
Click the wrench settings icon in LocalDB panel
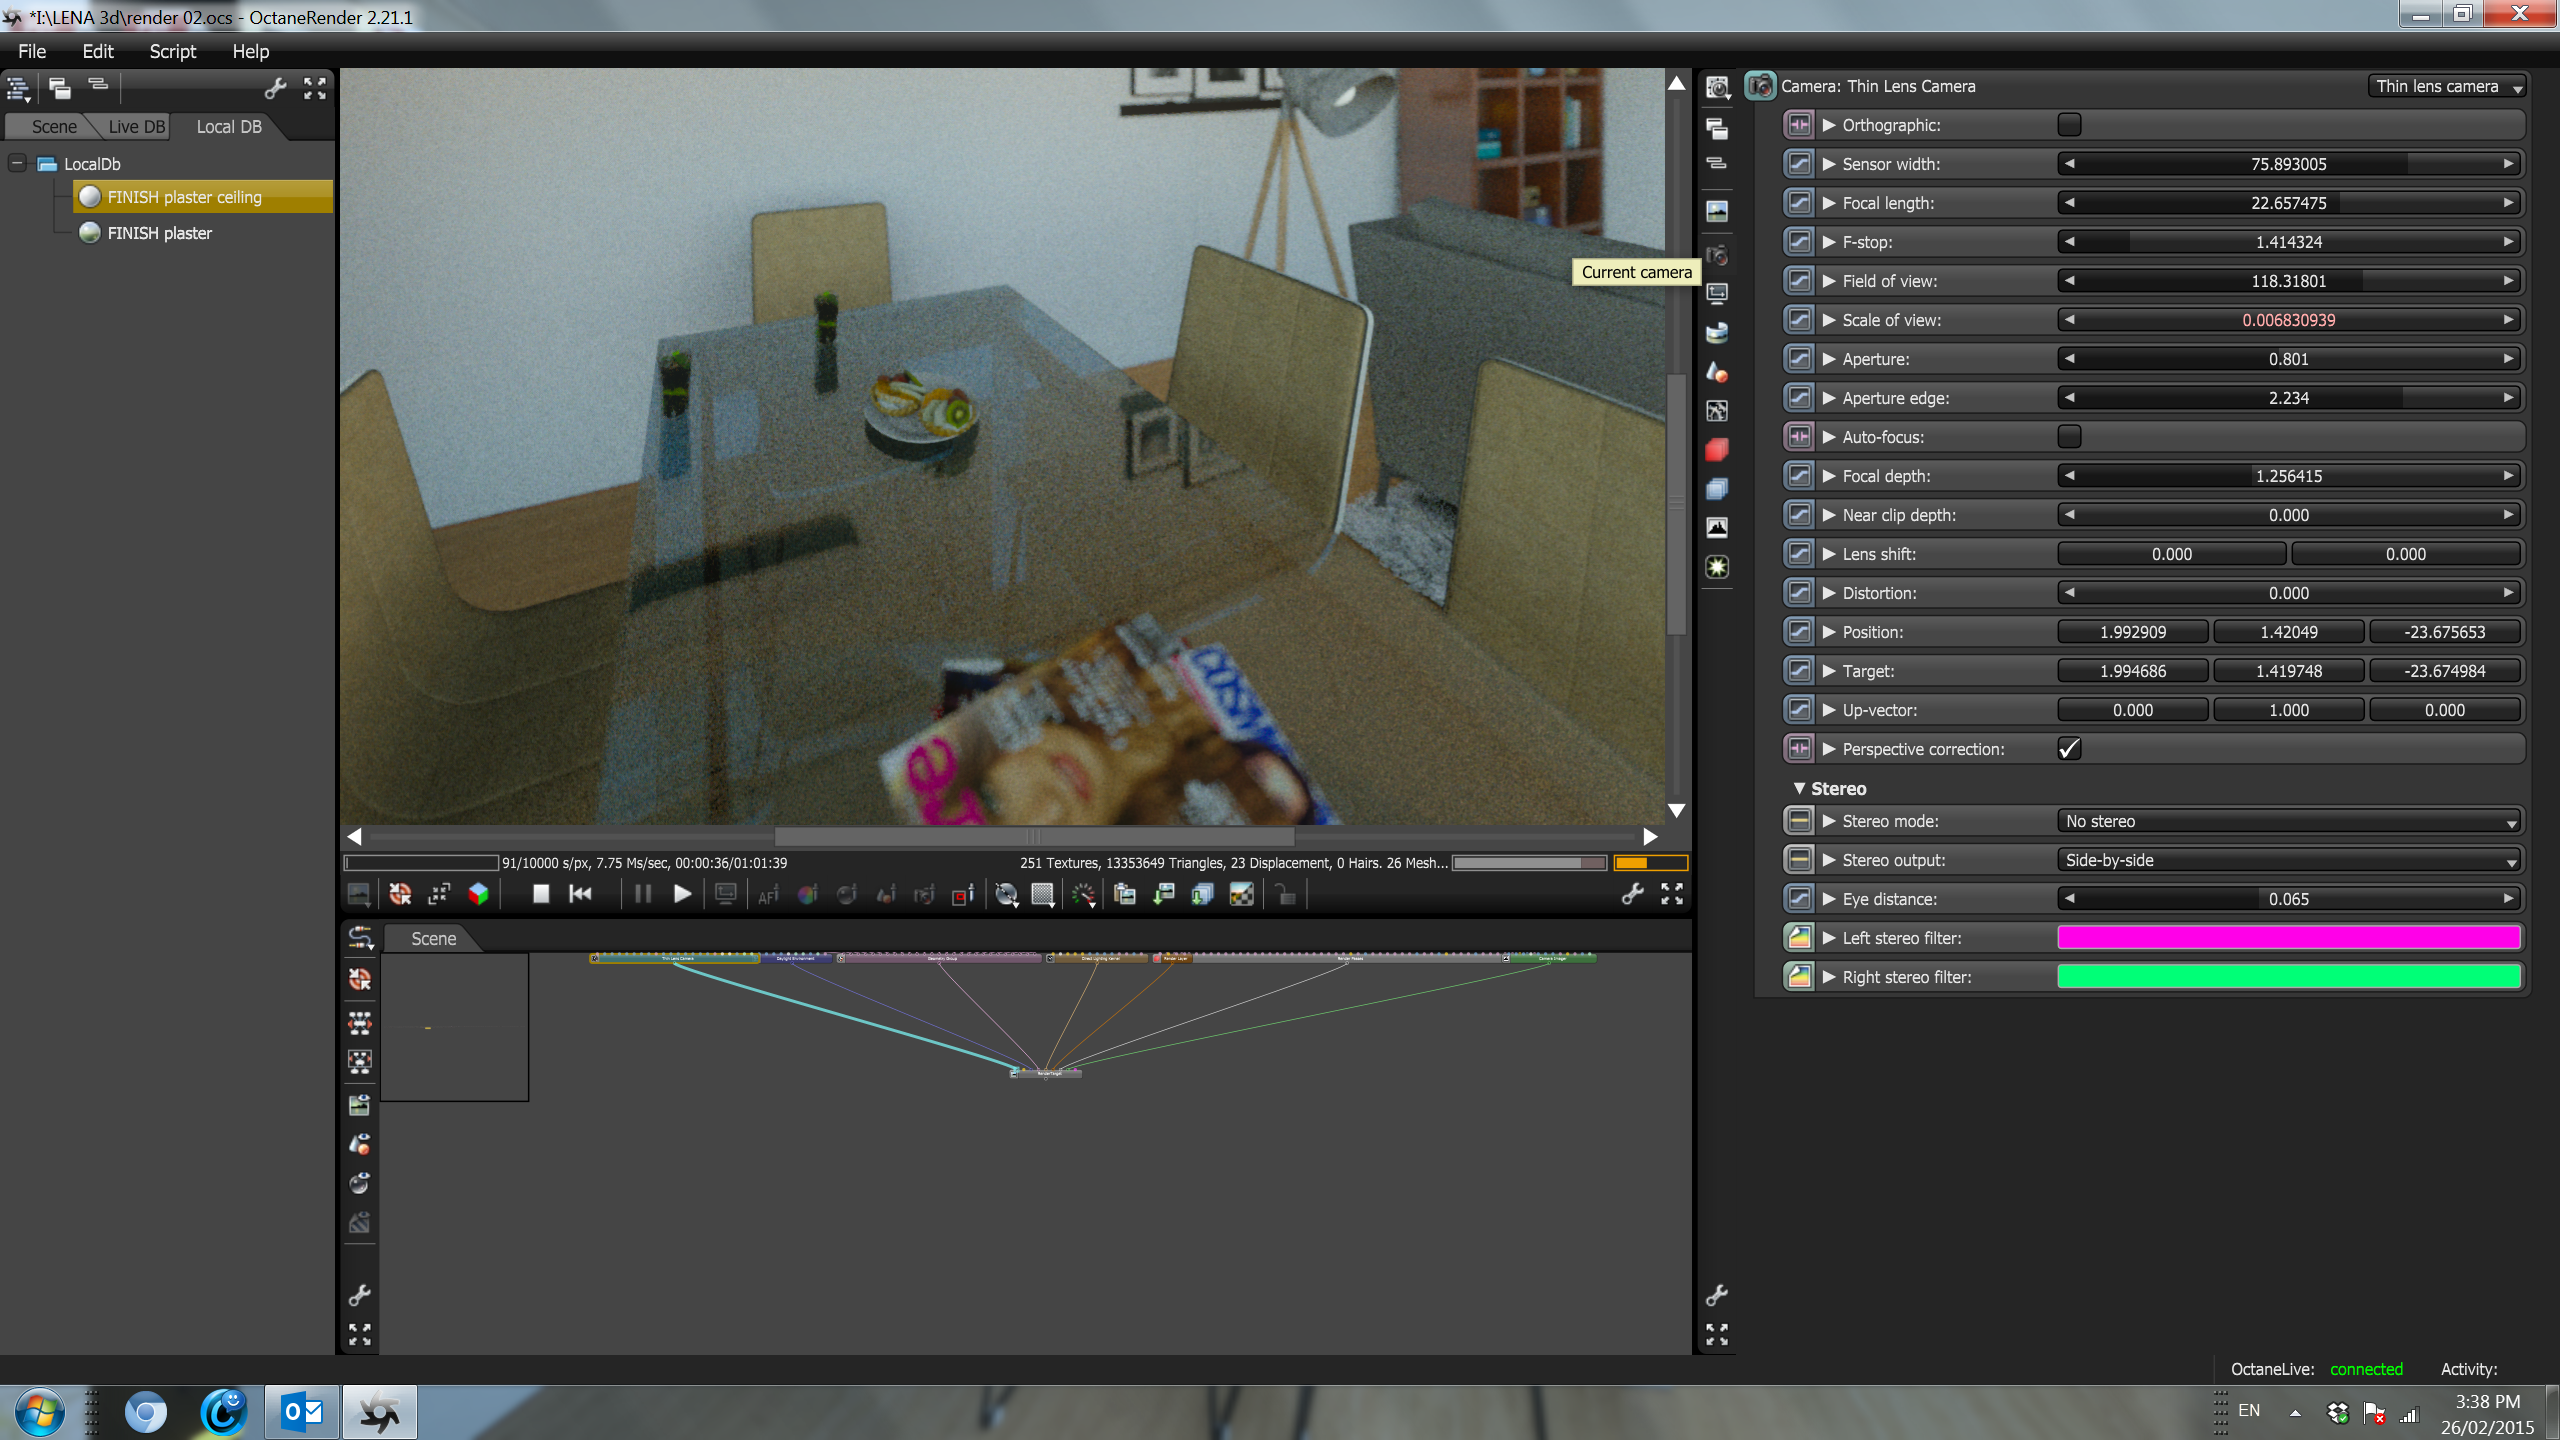pyautogui.click(x=275, y=89)
